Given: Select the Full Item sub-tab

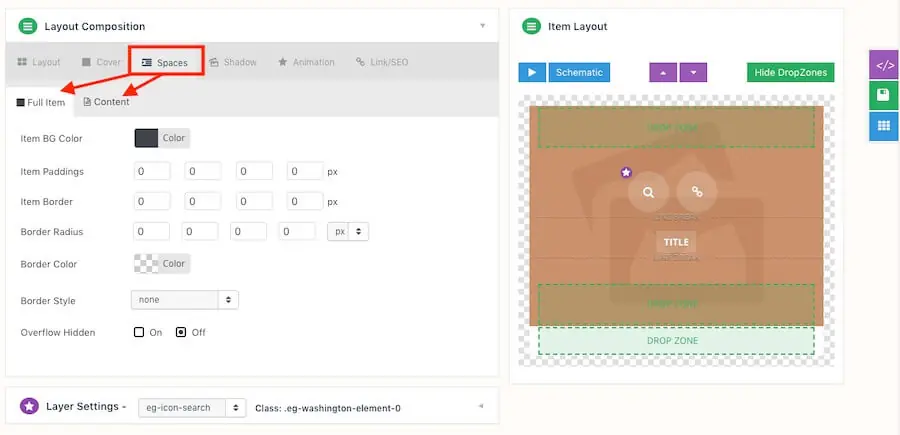Looking at the screenshot, I should (x=40, y=102).
